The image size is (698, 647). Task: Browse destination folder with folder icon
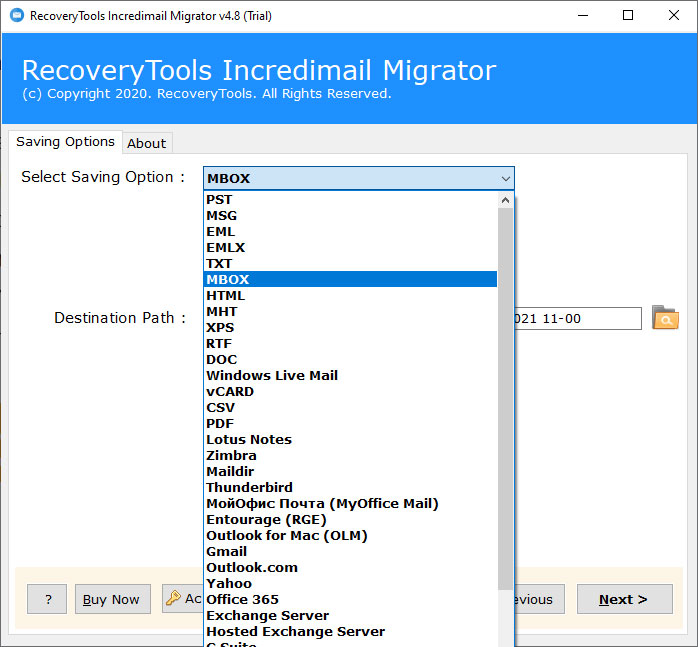tap(665, 317)
